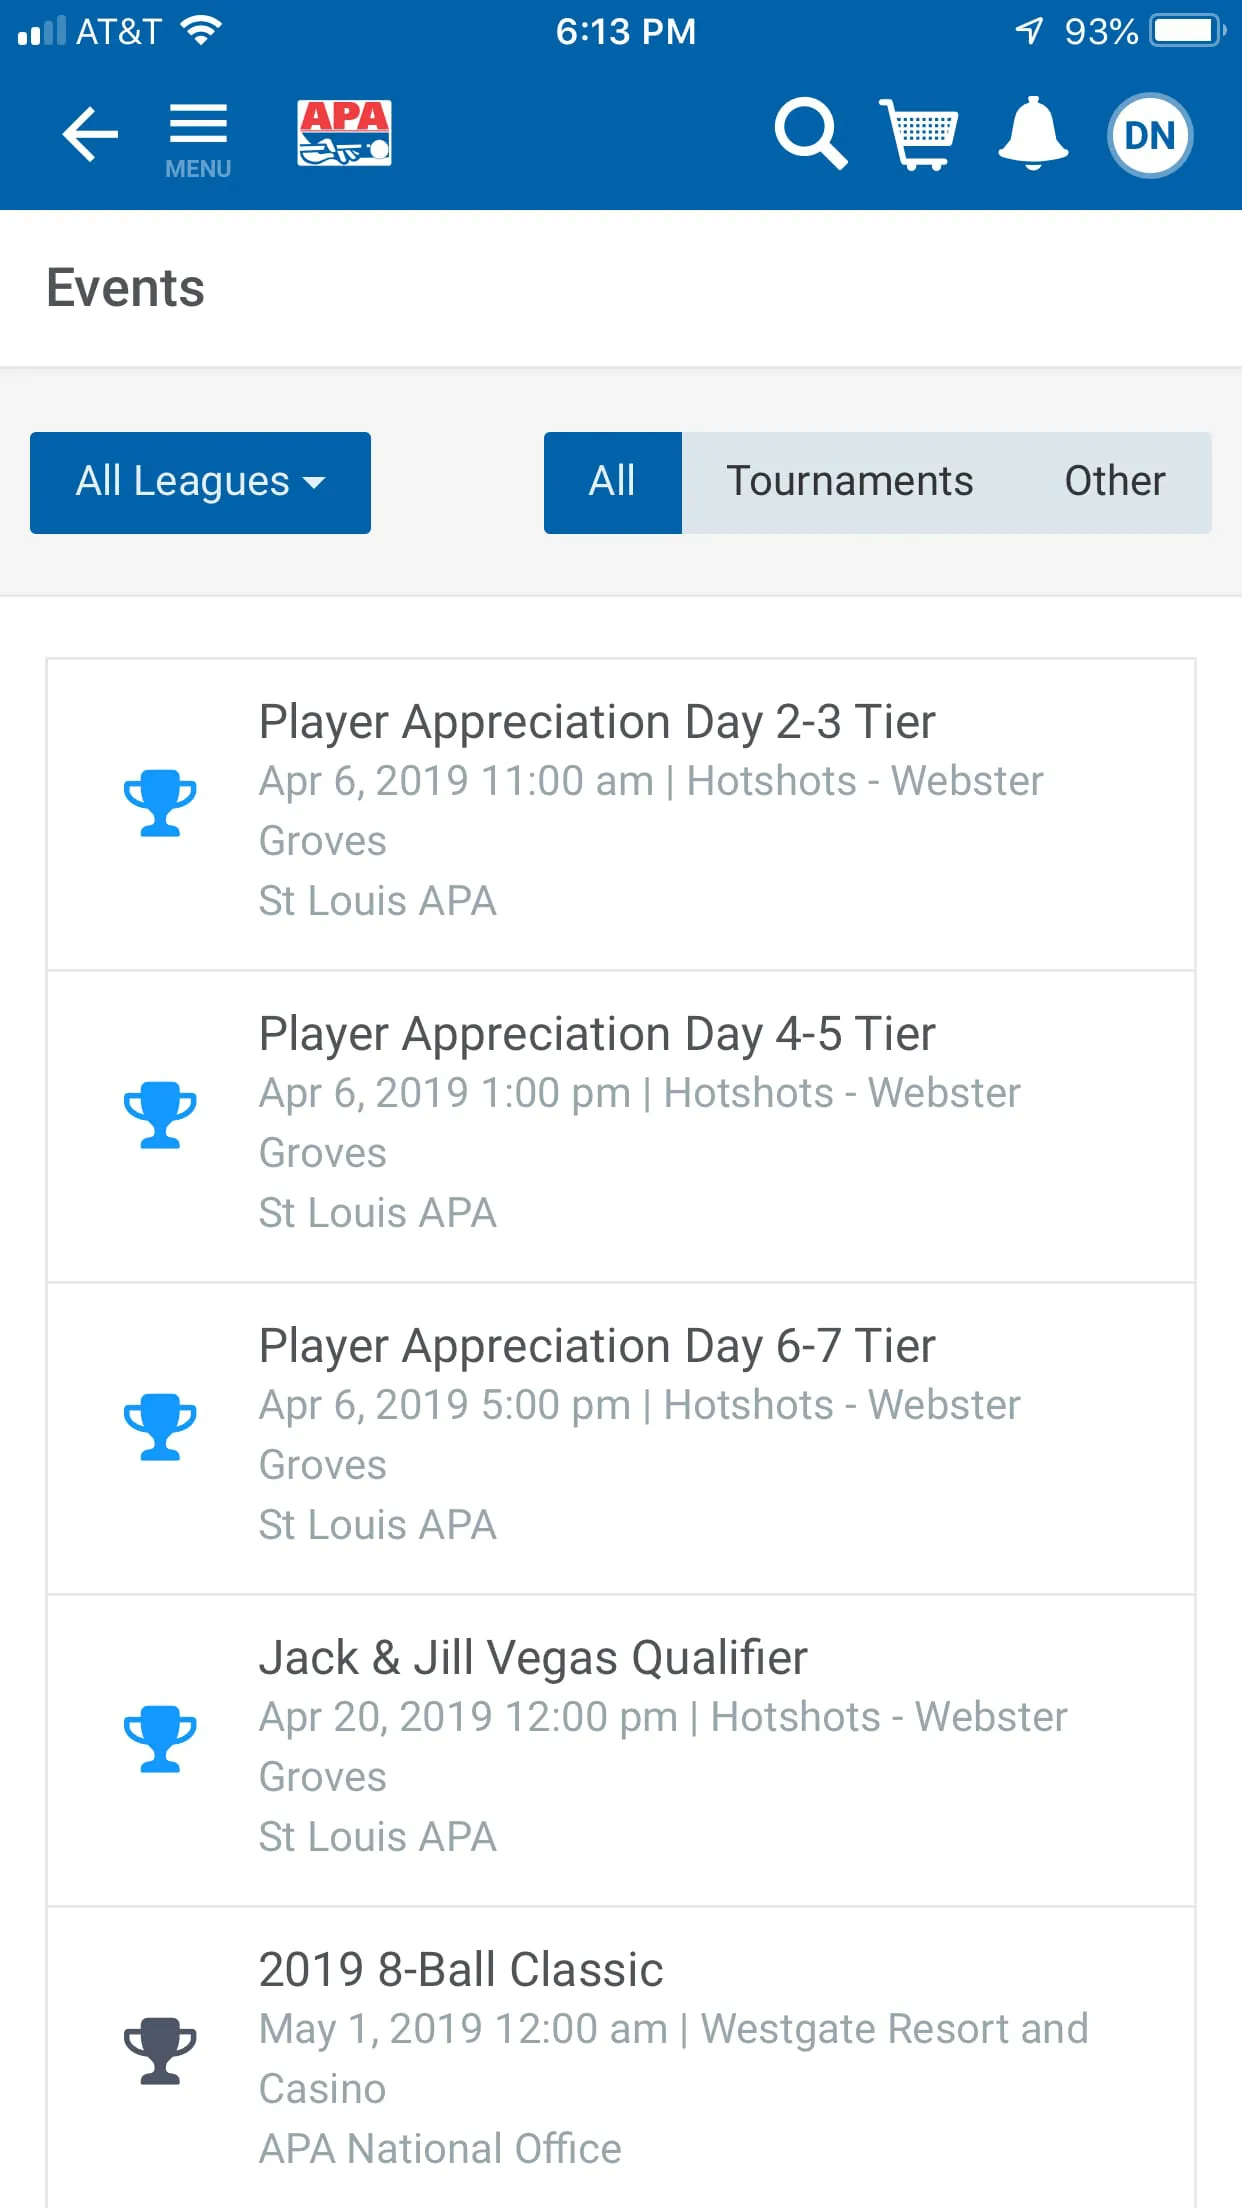Select the All filter tab
Viewport: 1242px width, 2208px height.
click(612, 482)
